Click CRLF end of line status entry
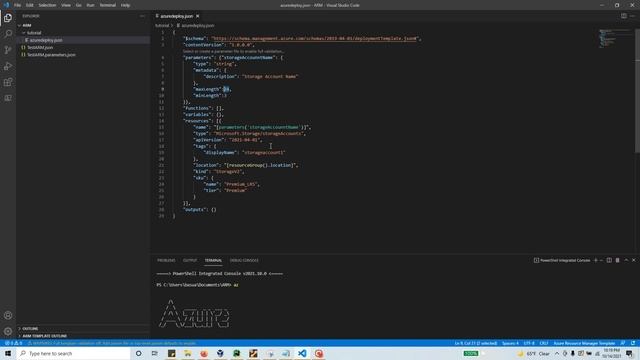 [x=544, y=343]
